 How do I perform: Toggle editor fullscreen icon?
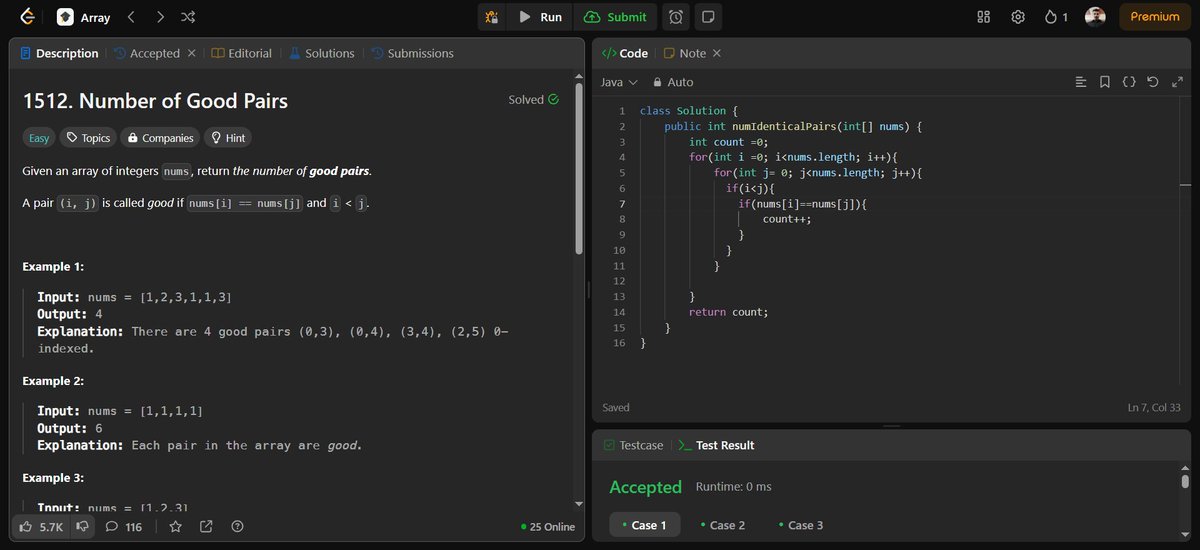click(1176, 82)
